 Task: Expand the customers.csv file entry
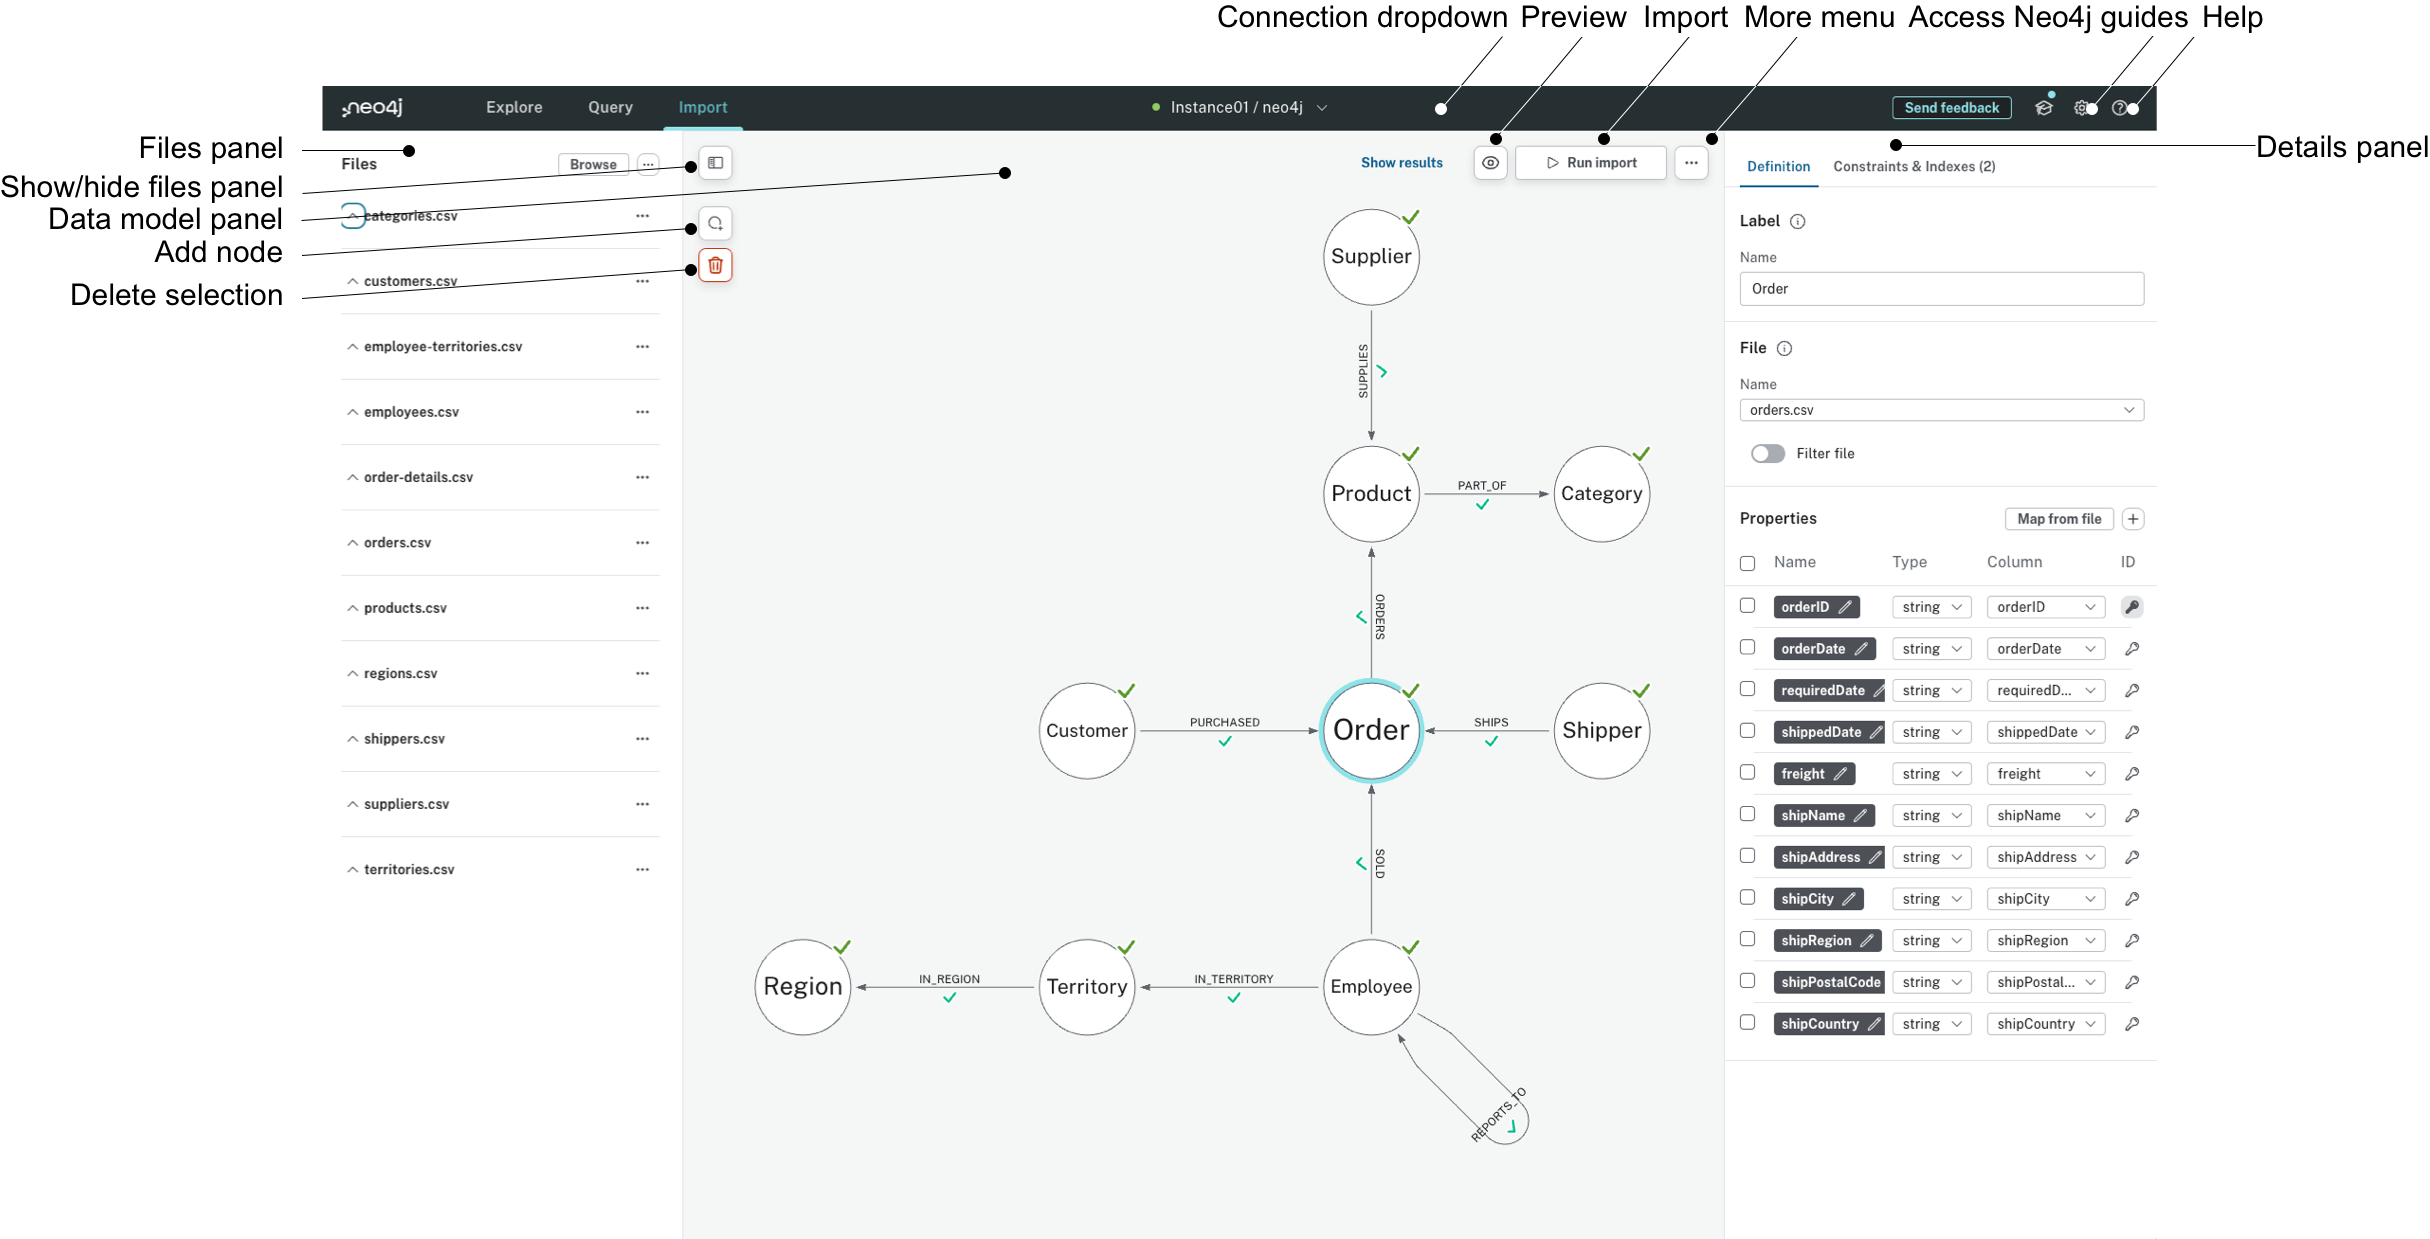351,281
